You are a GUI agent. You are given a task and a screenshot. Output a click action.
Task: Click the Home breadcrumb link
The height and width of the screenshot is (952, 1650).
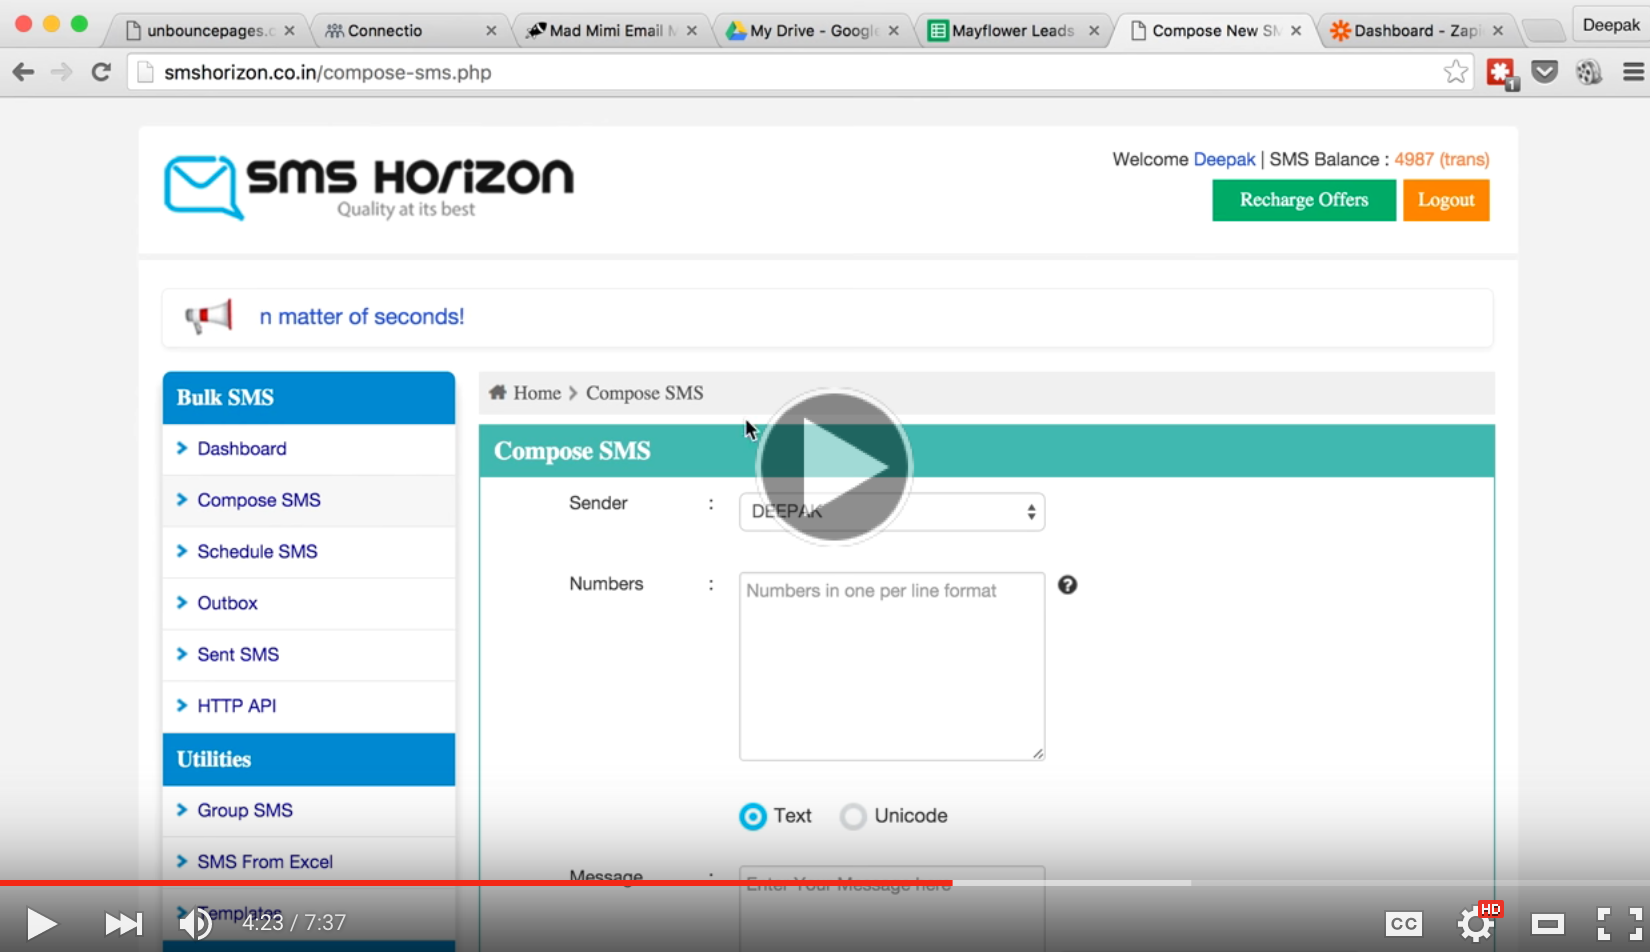click(x=537, y=393)
